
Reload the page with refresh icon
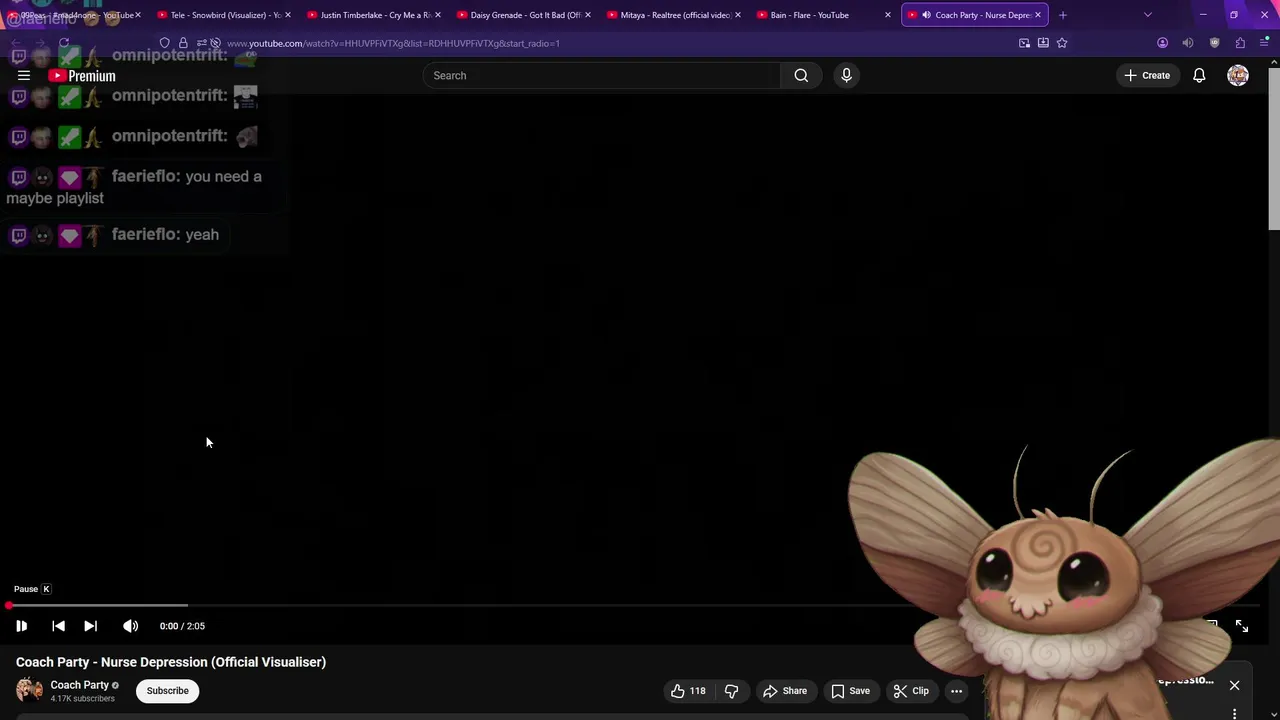tap(64, 43)
